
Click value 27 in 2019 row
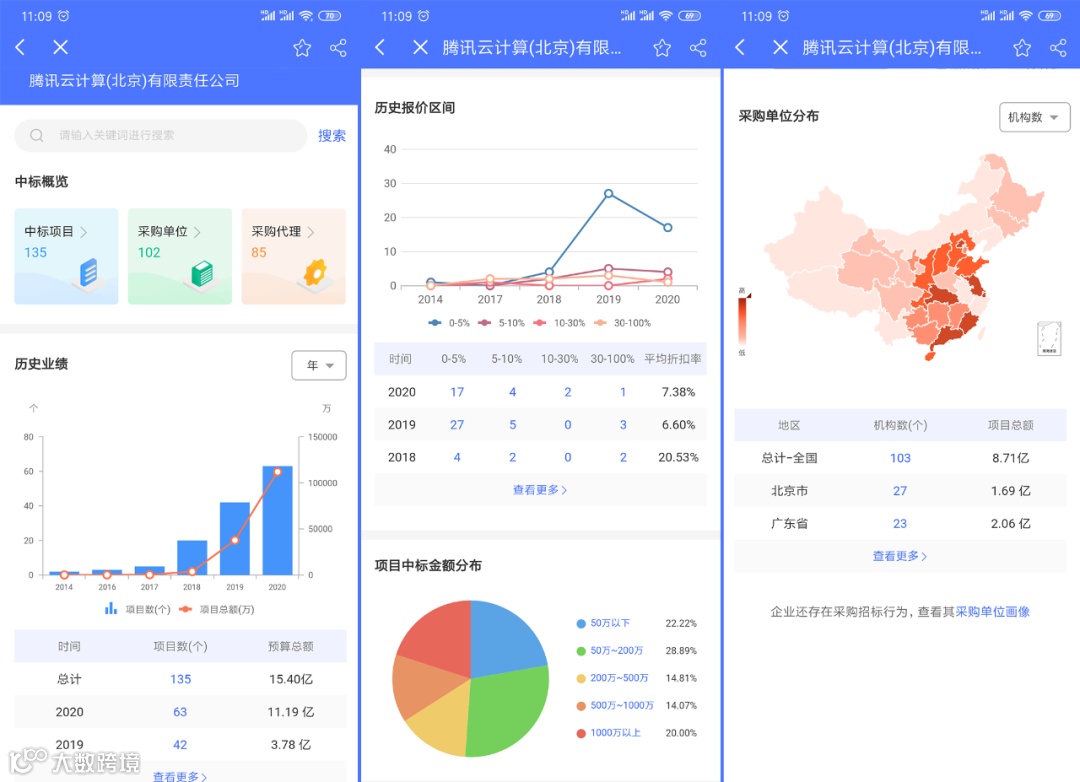point(457,425)
